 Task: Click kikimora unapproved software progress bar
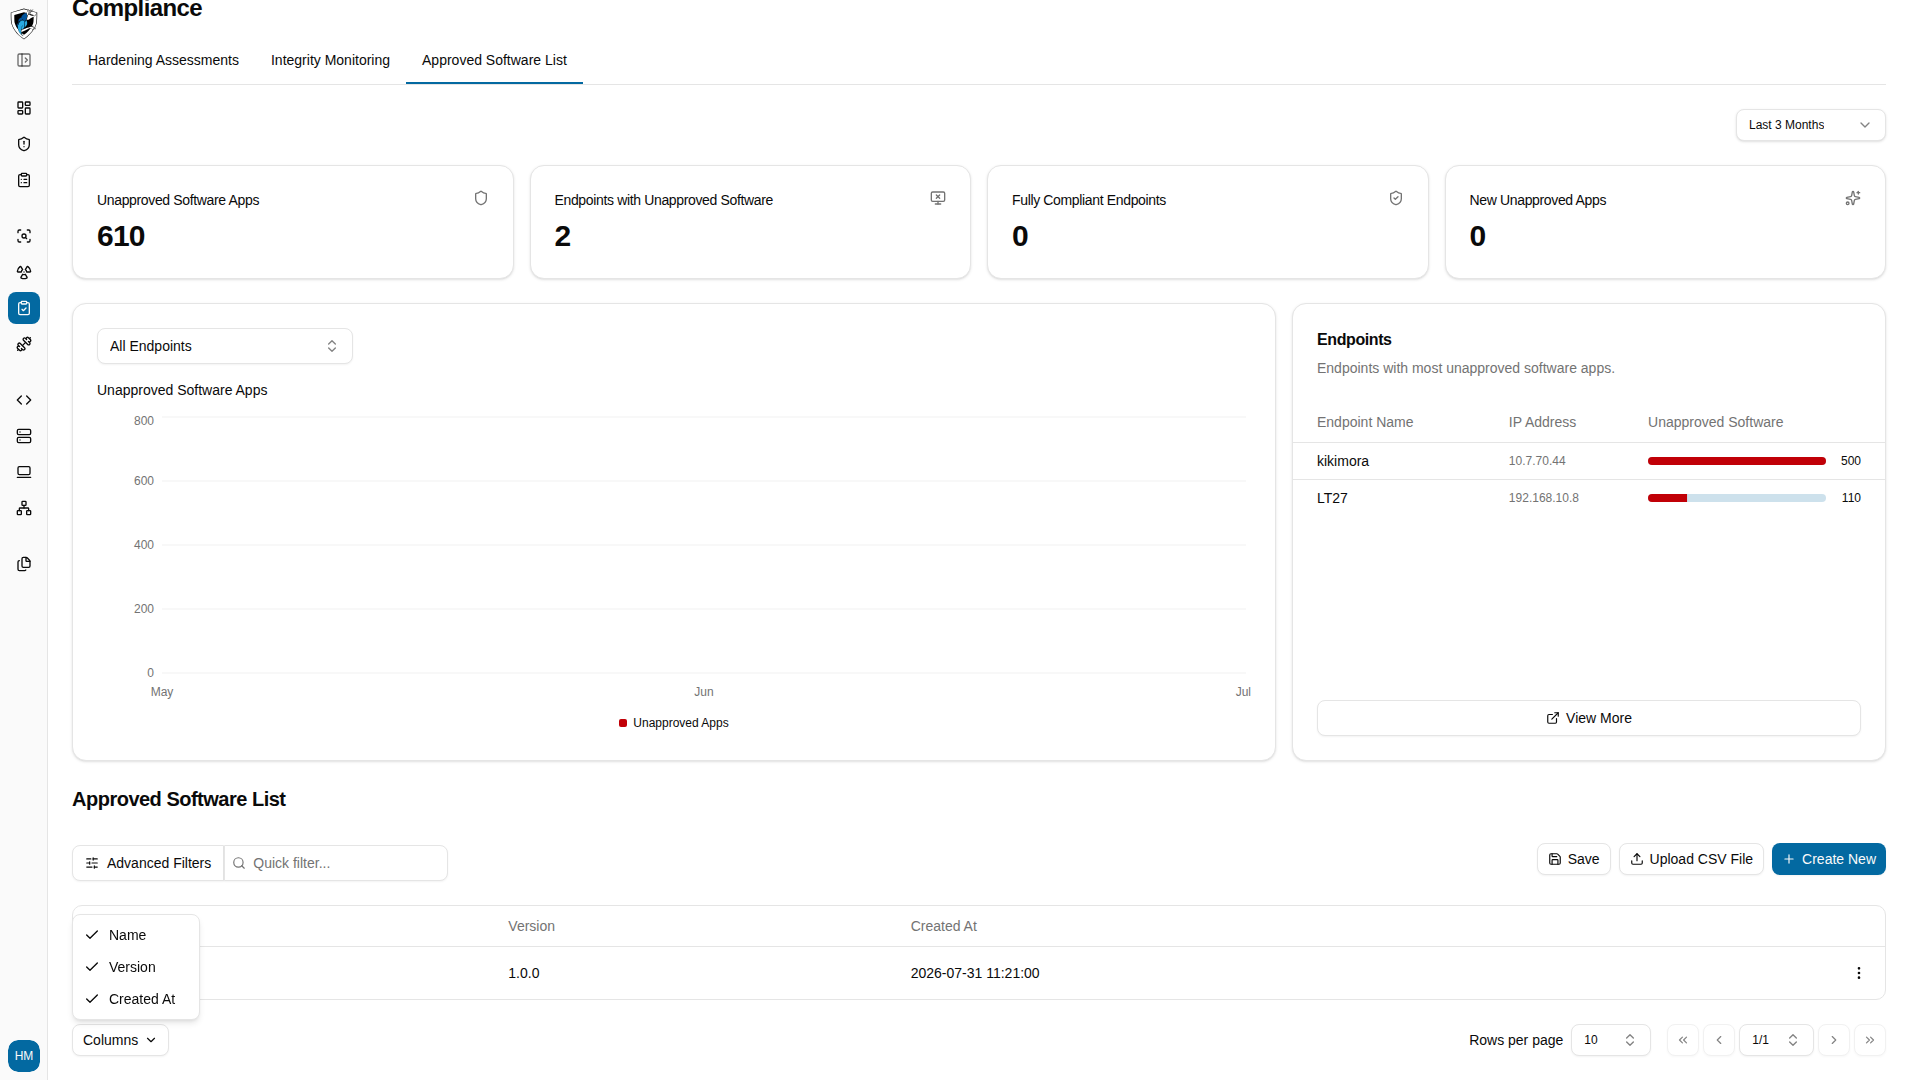pyautogui.click(x=1737, y=461)
